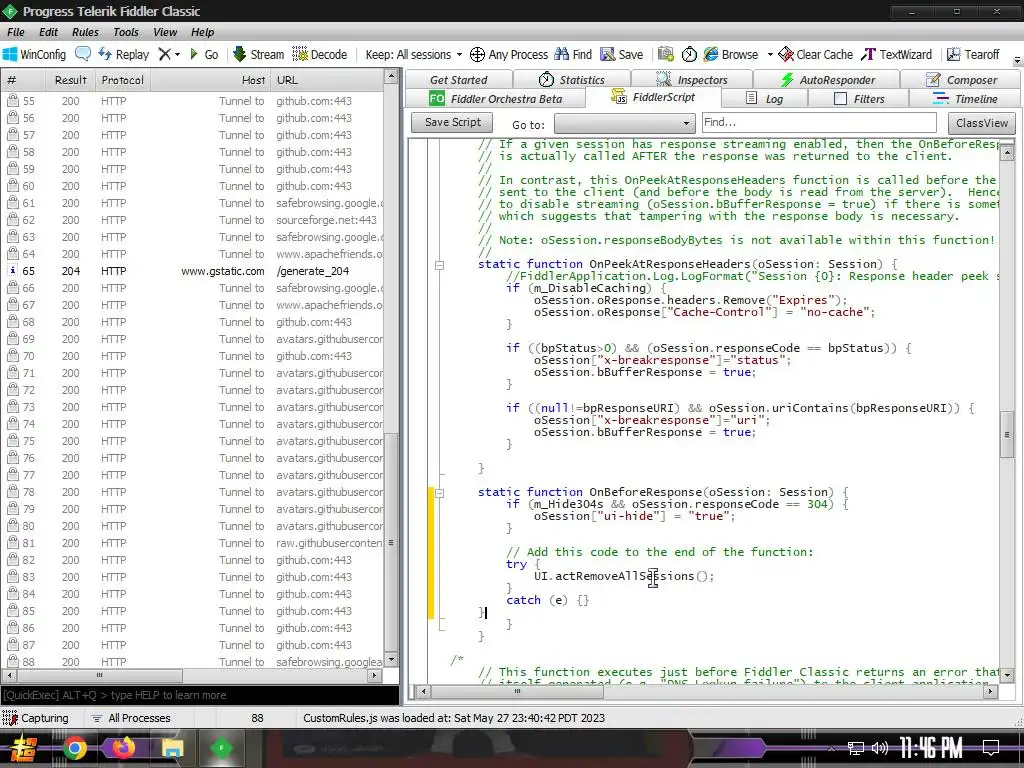Click the ClassView button
The image size is (1024, 768).
click(x=982, y=123)
